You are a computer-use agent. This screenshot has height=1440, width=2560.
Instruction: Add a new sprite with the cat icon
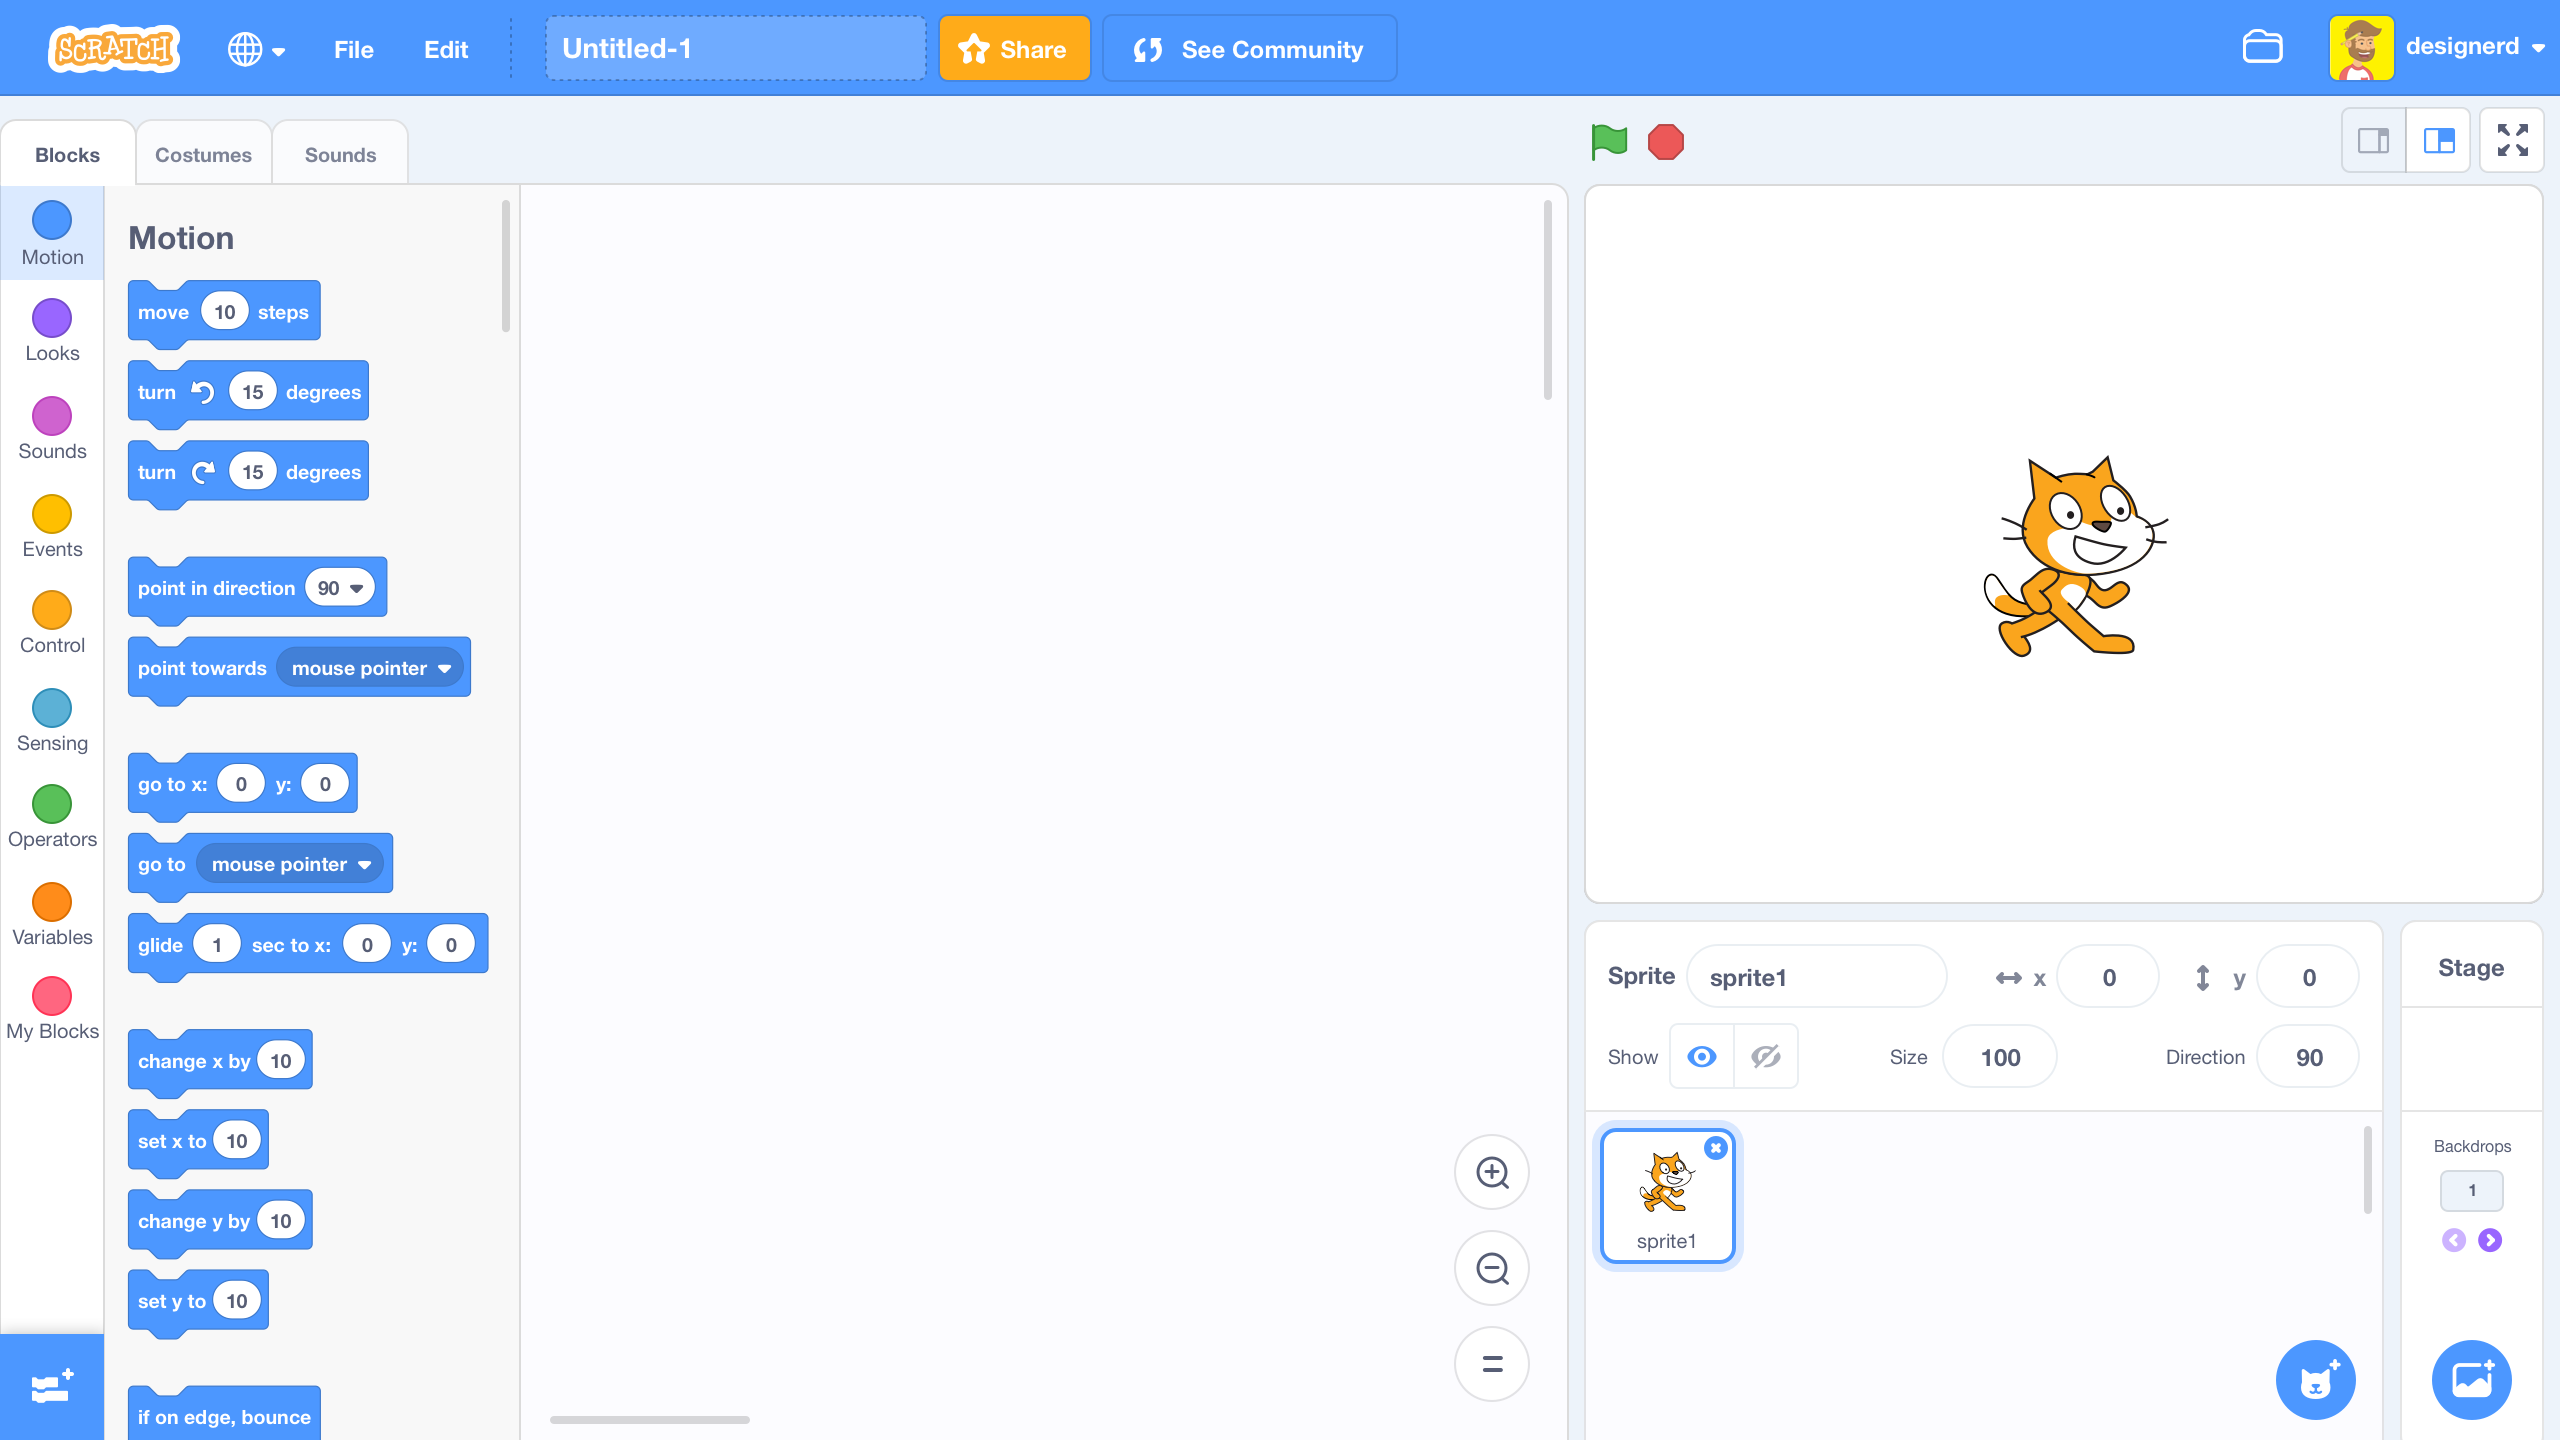(2316, 1379)
